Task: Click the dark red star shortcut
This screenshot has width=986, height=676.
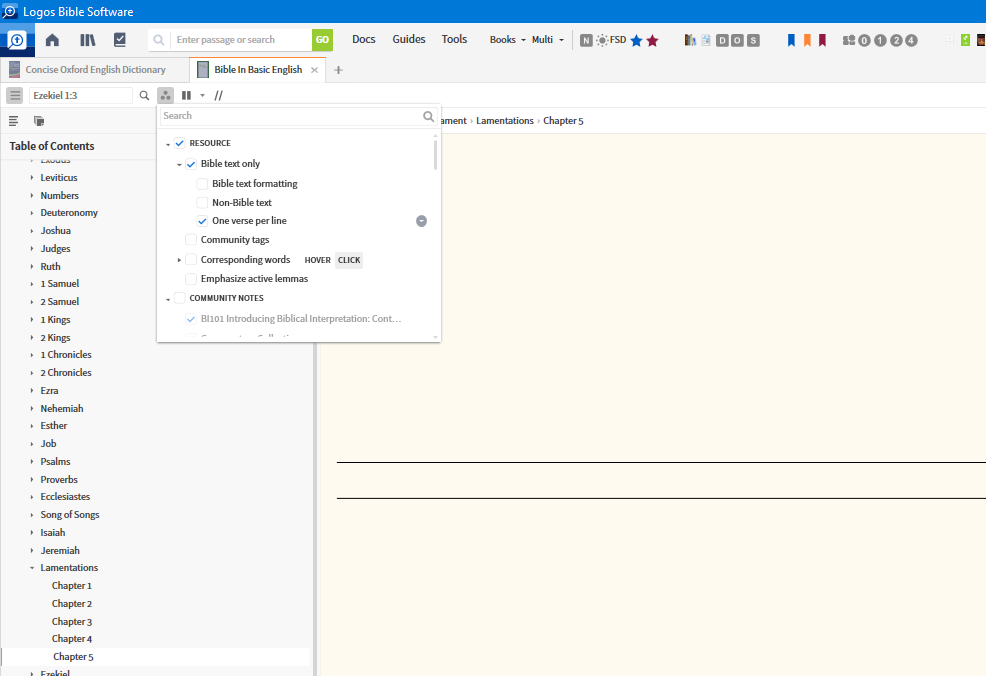Action: [652, 41]
